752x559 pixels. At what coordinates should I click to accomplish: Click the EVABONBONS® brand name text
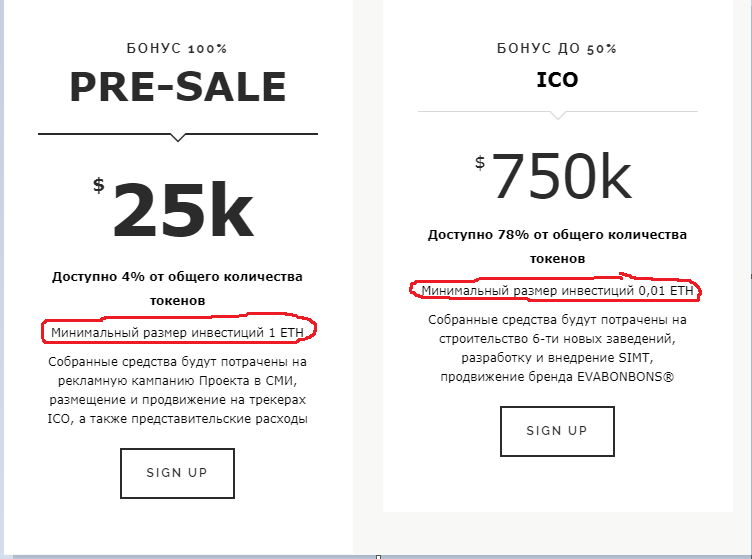[x=625, y=377]
